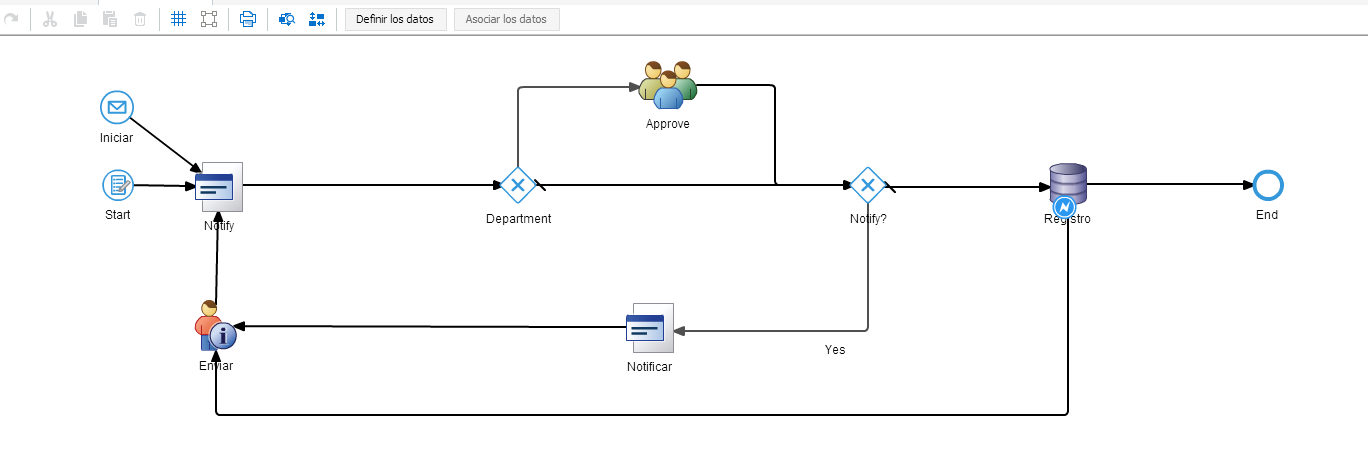Click the align/distribute elements icon

click(317, 19)
